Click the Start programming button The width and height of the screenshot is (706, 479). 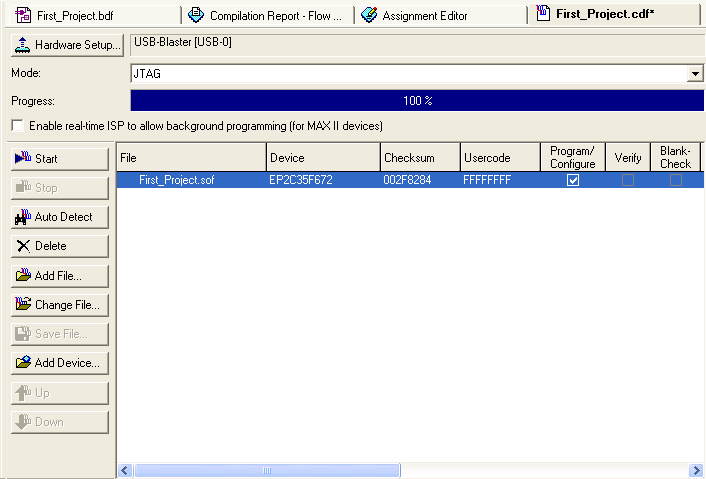(x=59, y=159)
